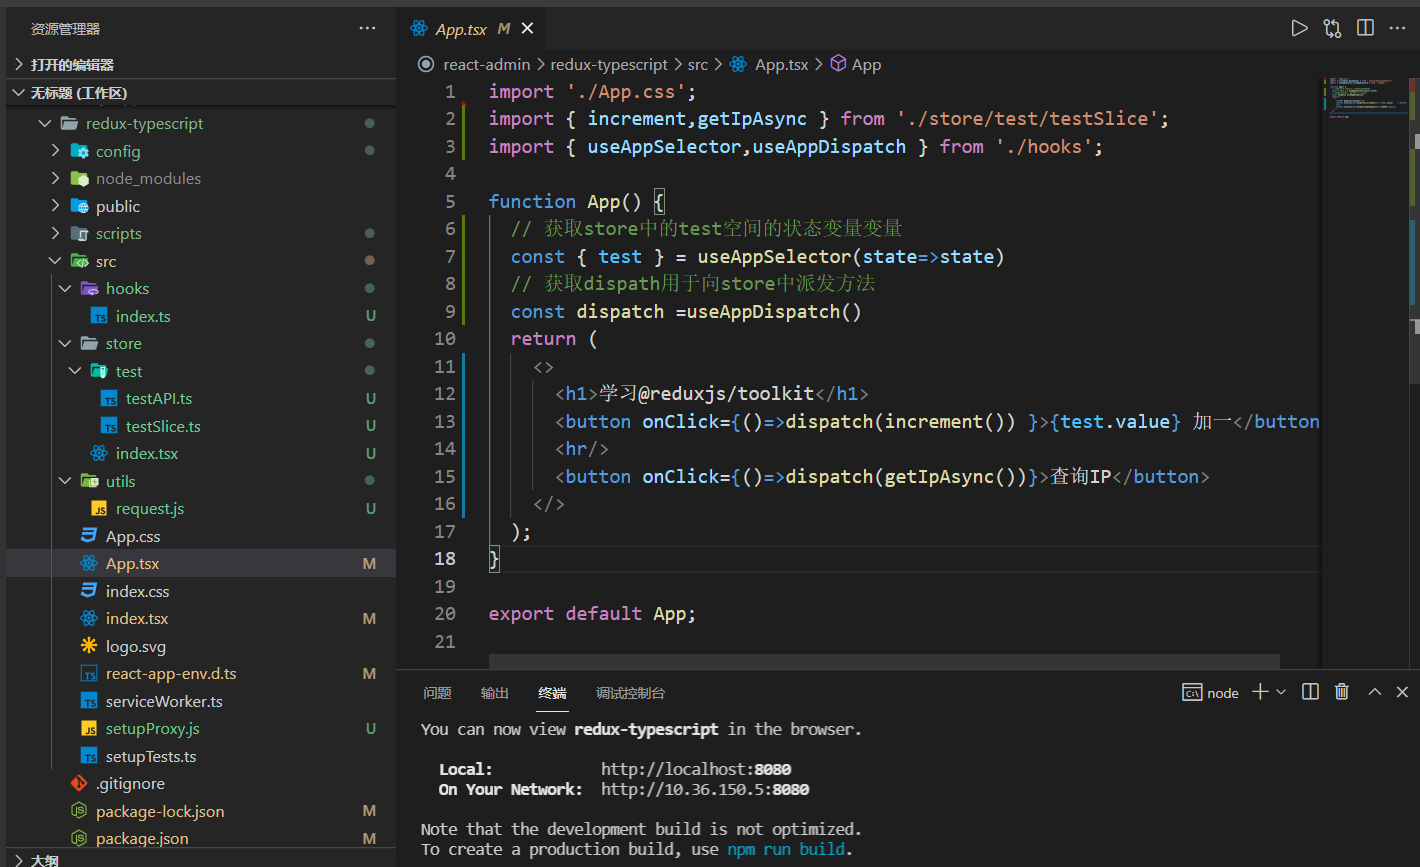Image resolution: width=1420 pixels, height=867 pixels.
Task: Open serviceWorker.ts file
Action: 164,701
